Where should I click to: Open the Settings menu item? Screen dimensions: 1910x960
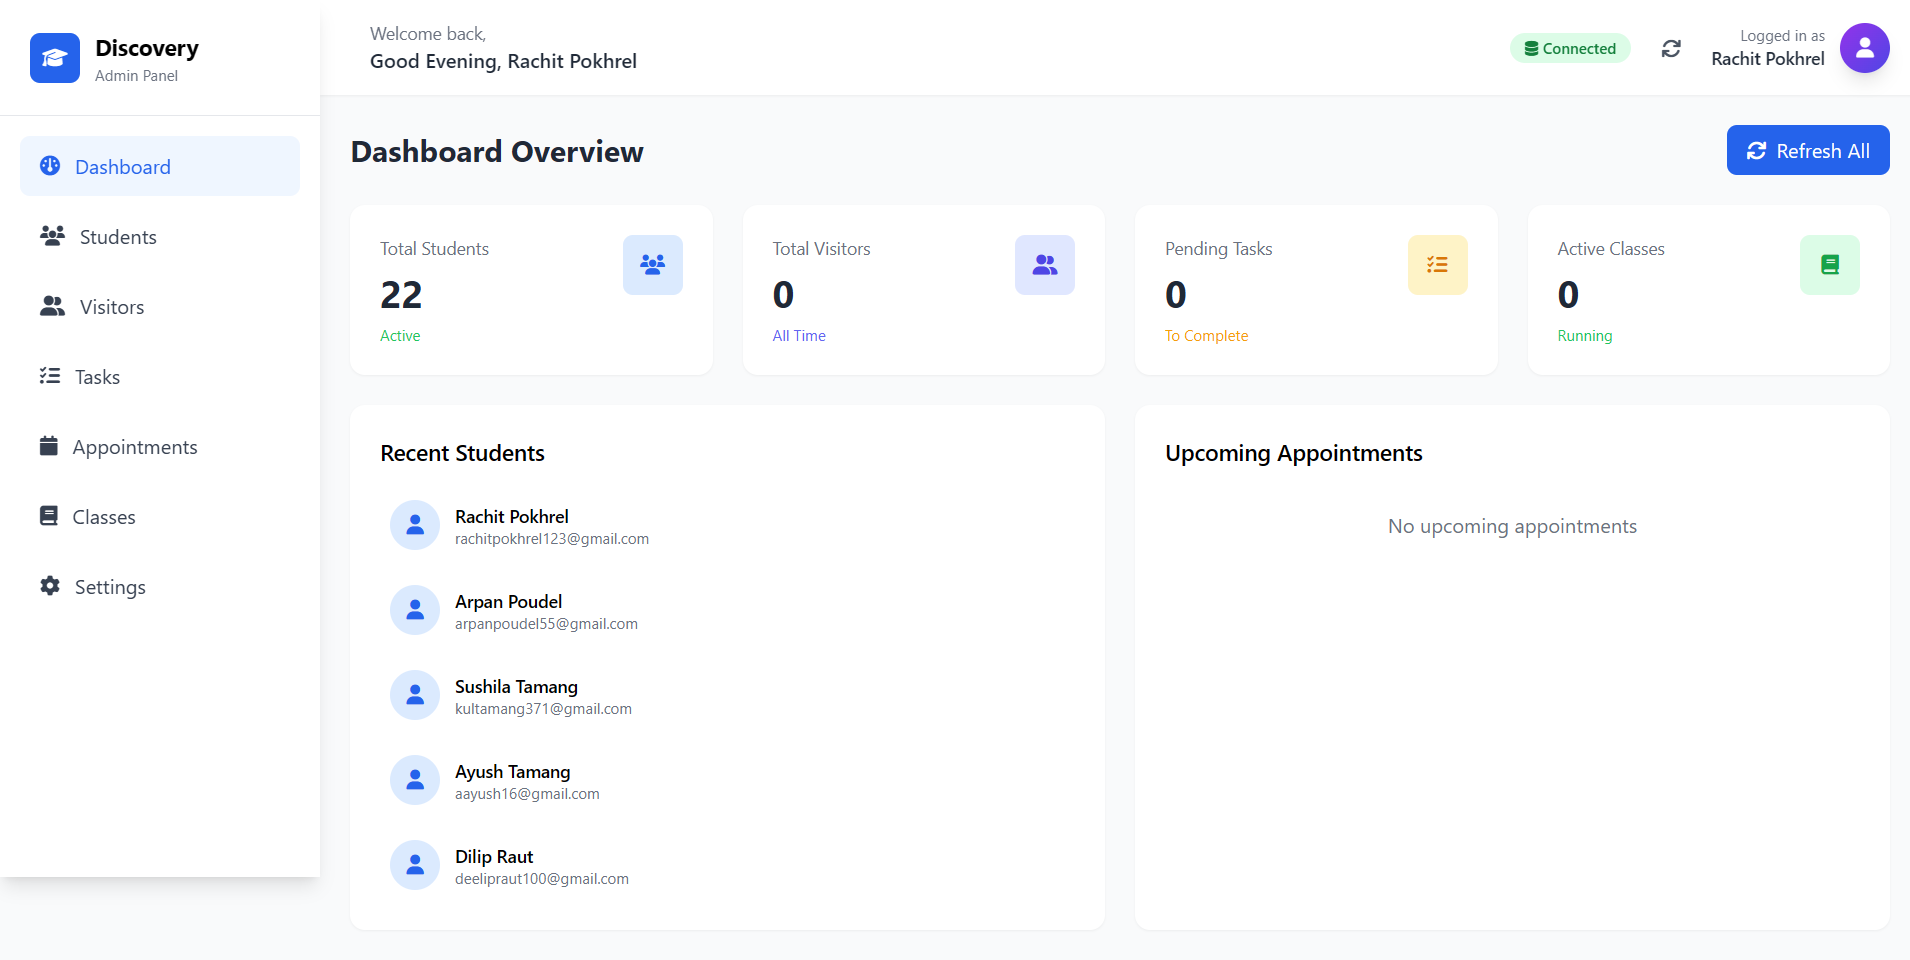tap(110, 587)
